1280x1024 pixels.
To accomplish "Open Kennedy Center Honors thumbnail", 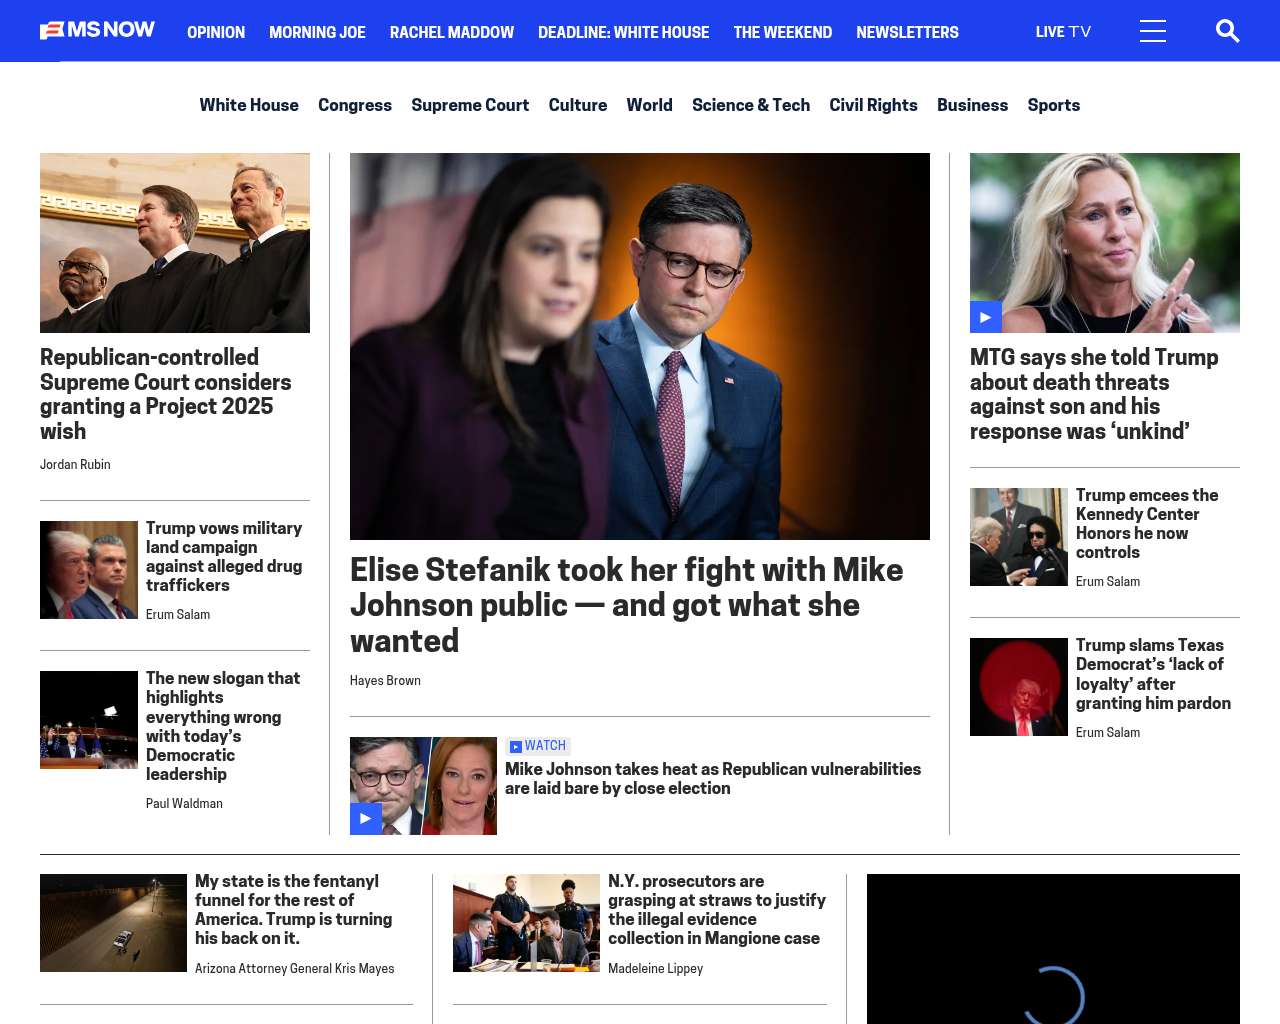I will [x=1019, y=537].
